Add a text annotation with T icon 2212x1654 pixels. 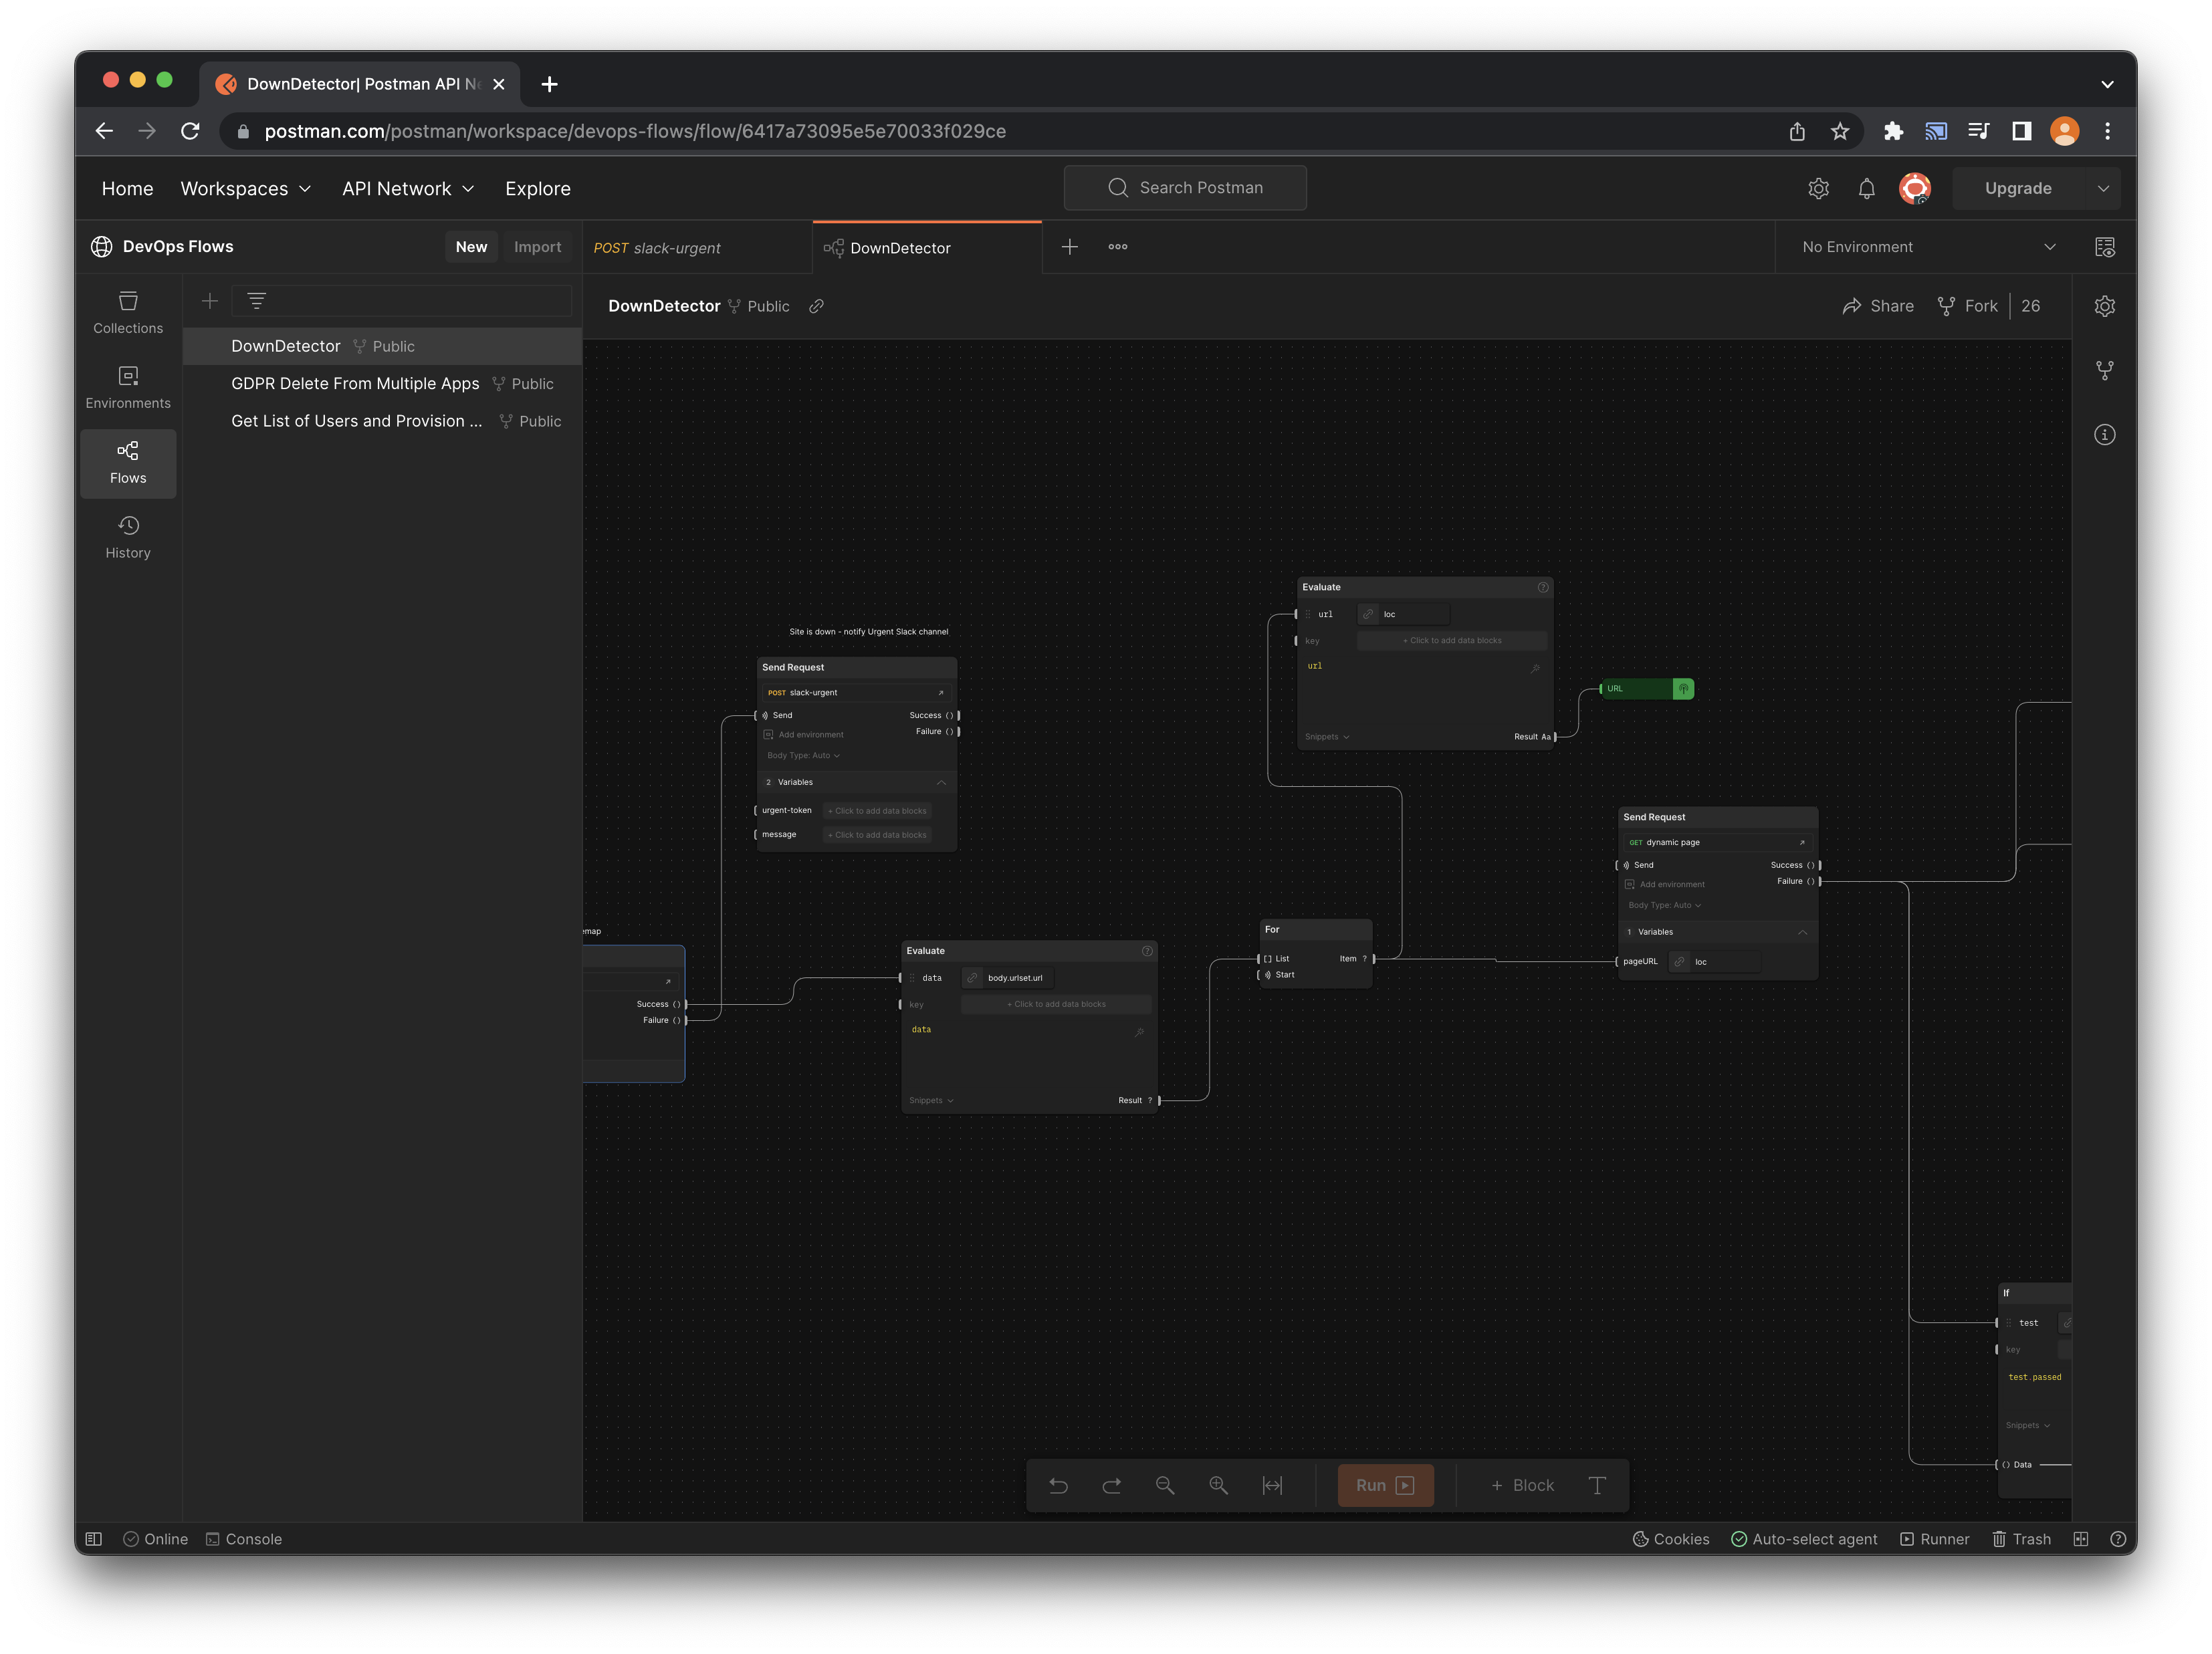coord(1597,1485)
